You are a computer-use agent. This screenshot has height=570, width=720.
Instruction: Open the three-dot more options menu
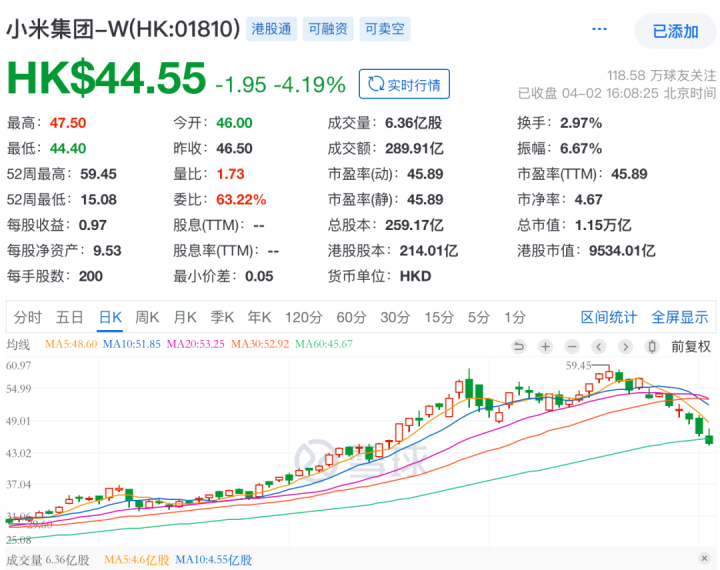599,29
